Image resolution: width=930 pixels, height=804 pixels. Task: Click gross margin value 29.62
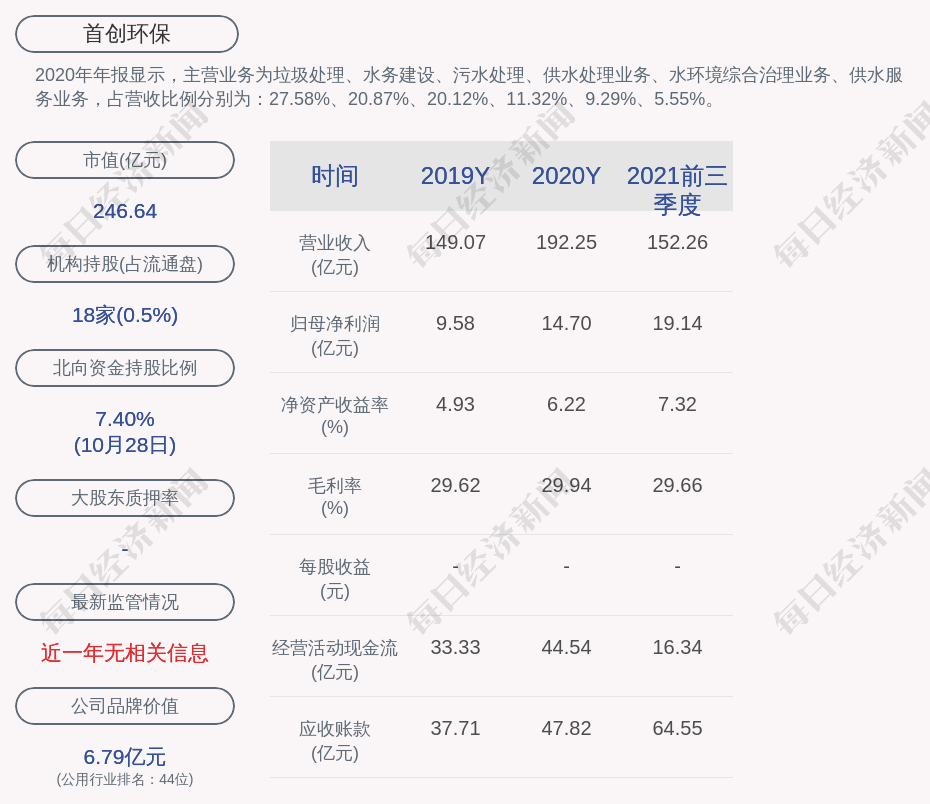pos(456,486)
